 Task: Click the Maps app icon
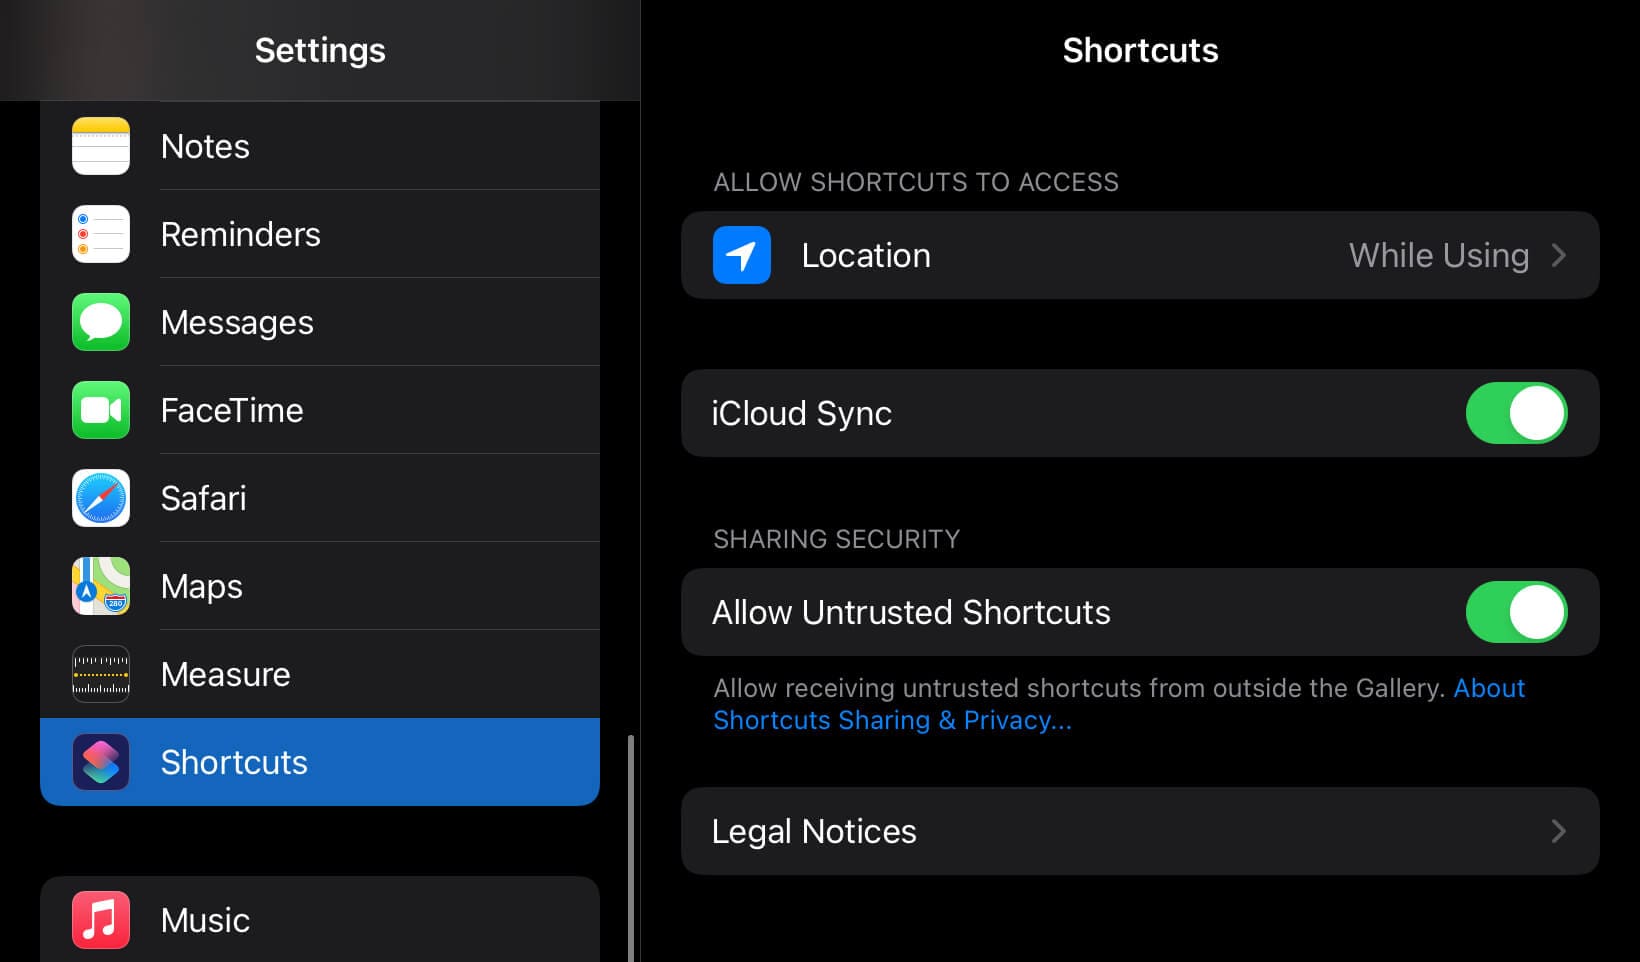pyautogui.click(x=100, y=585)
